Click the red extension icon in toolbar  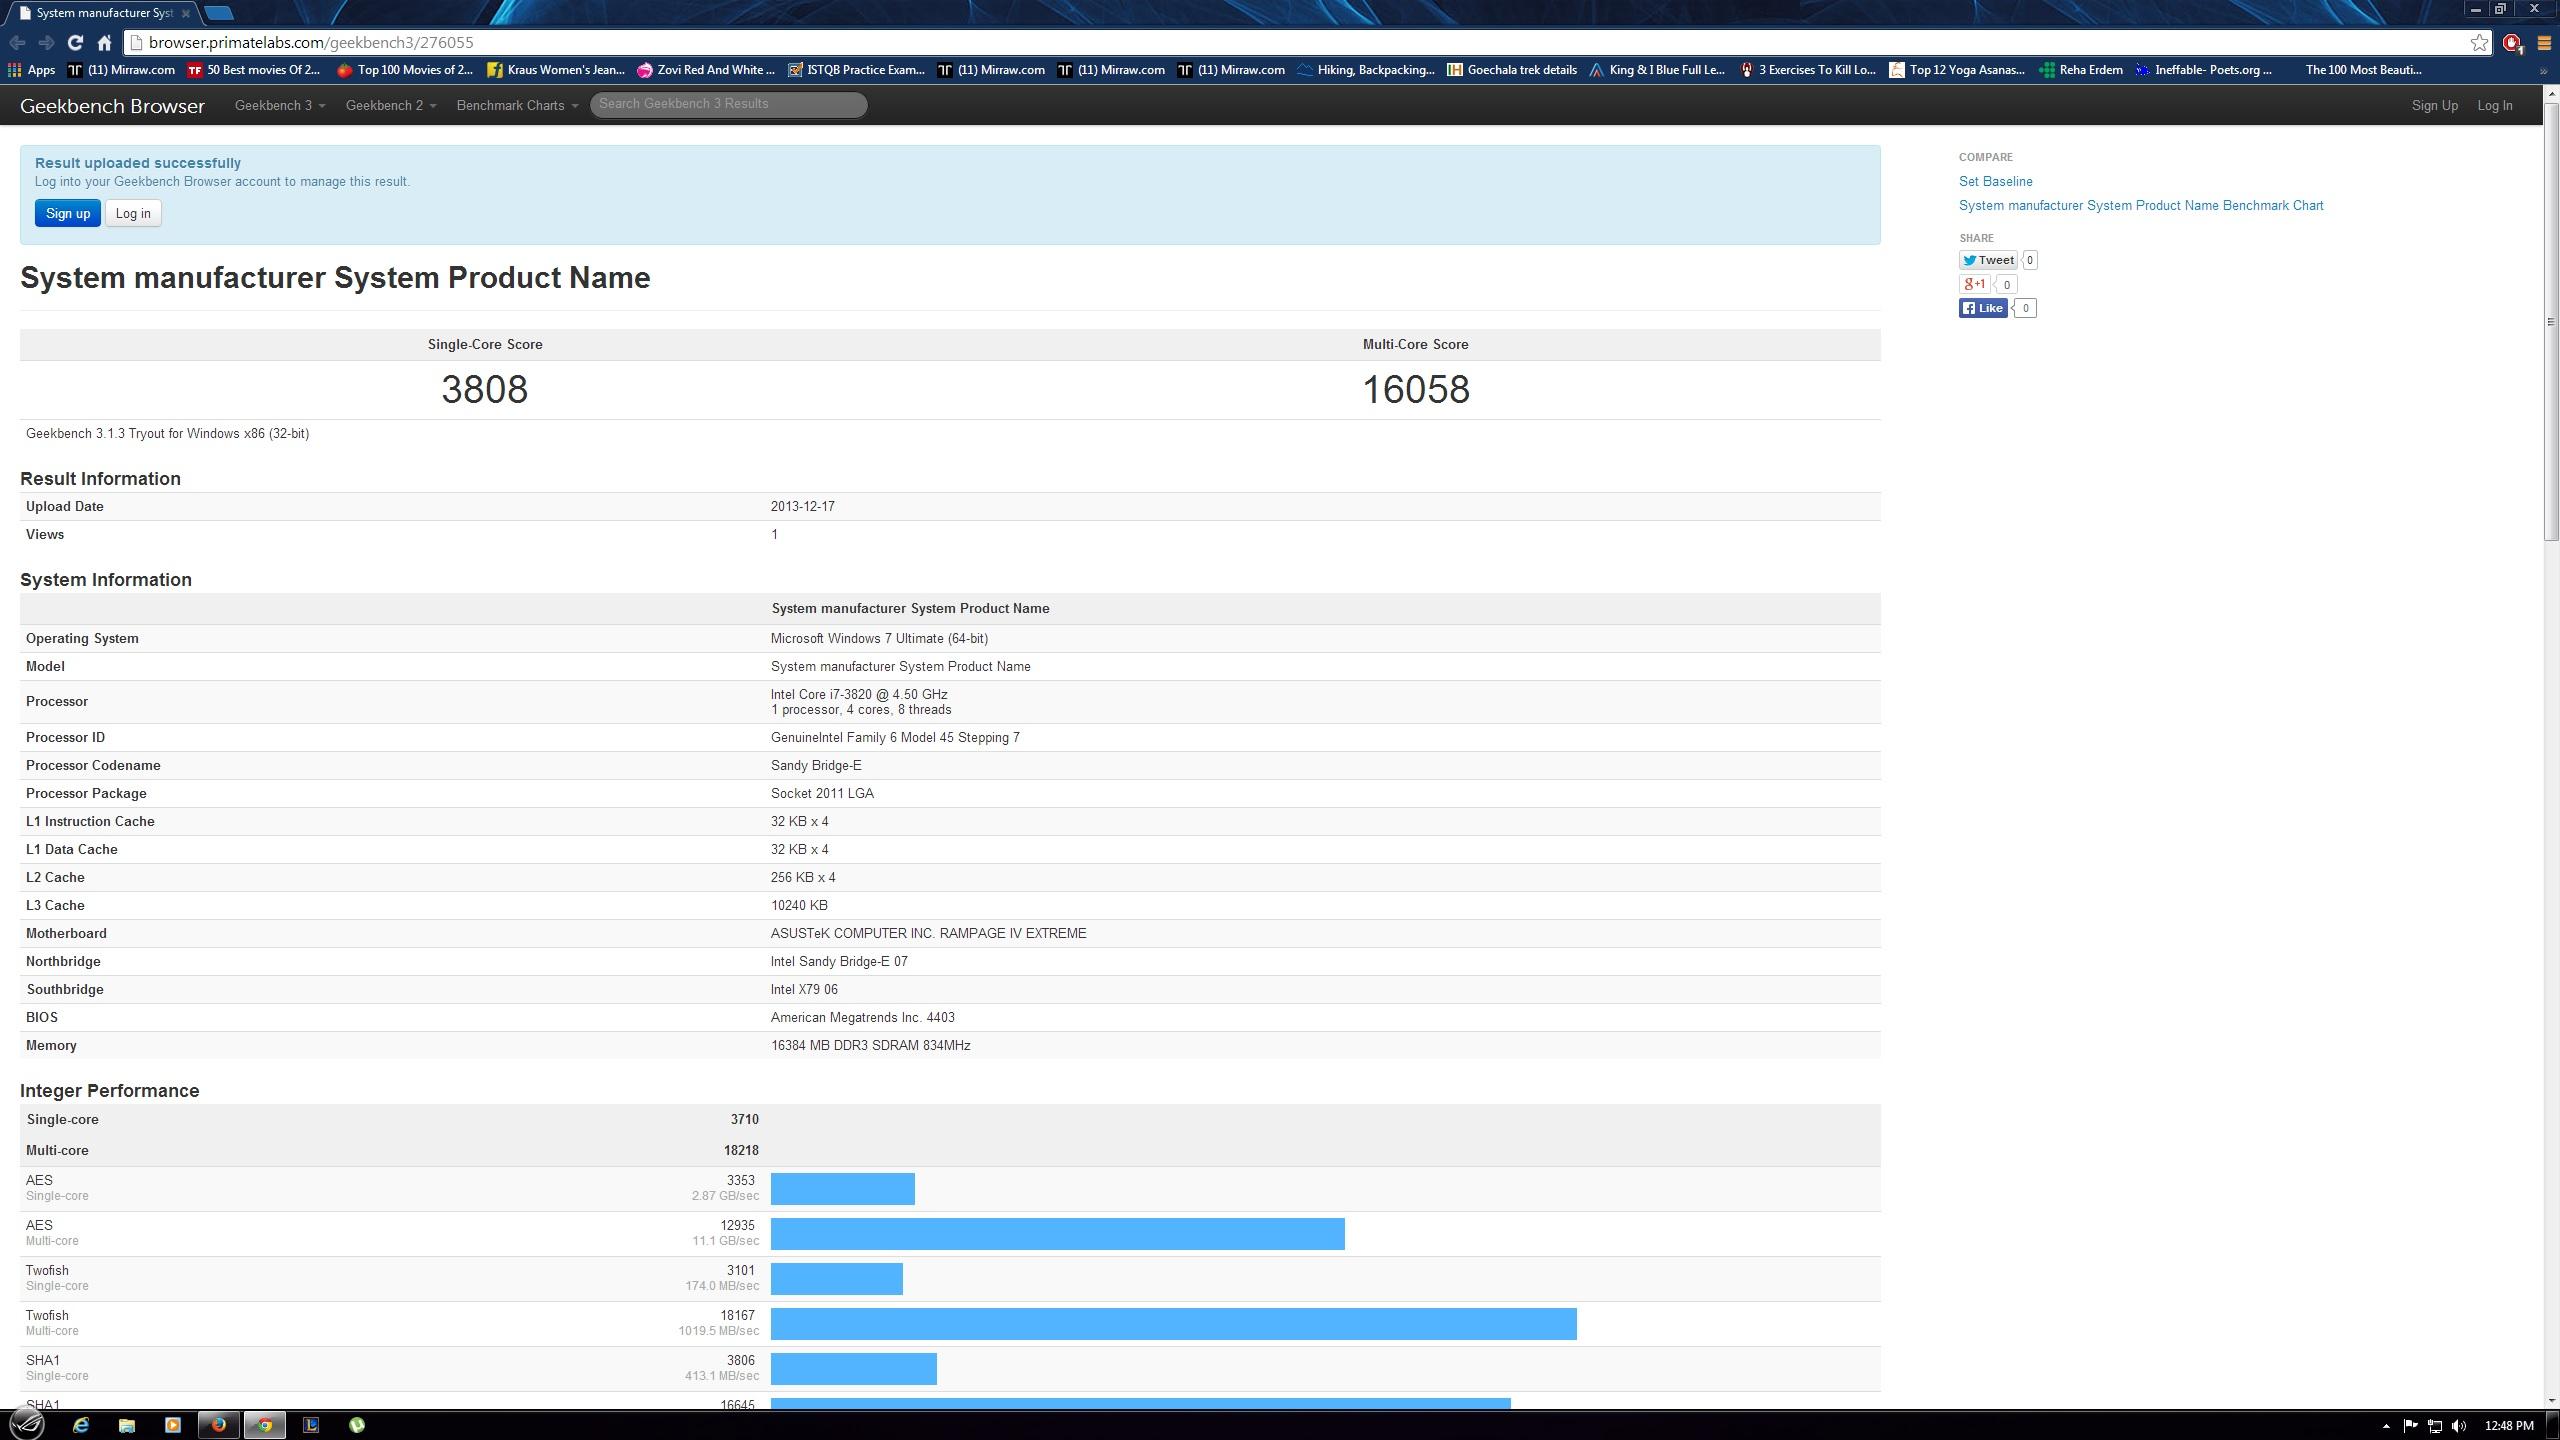click(2513, 42)
